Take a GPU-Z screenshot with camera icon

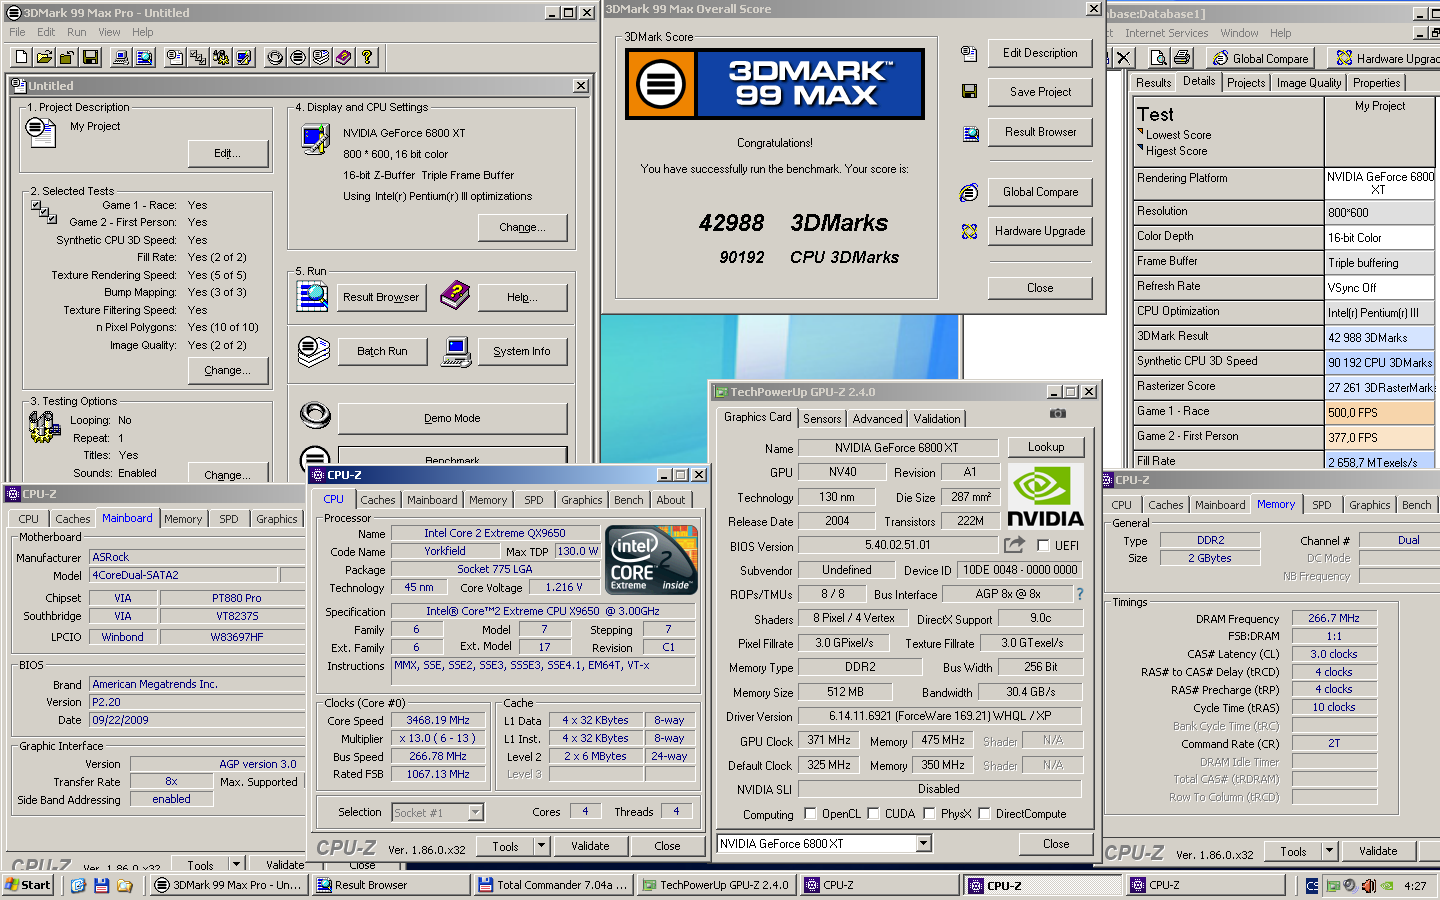pos(1058,413)
